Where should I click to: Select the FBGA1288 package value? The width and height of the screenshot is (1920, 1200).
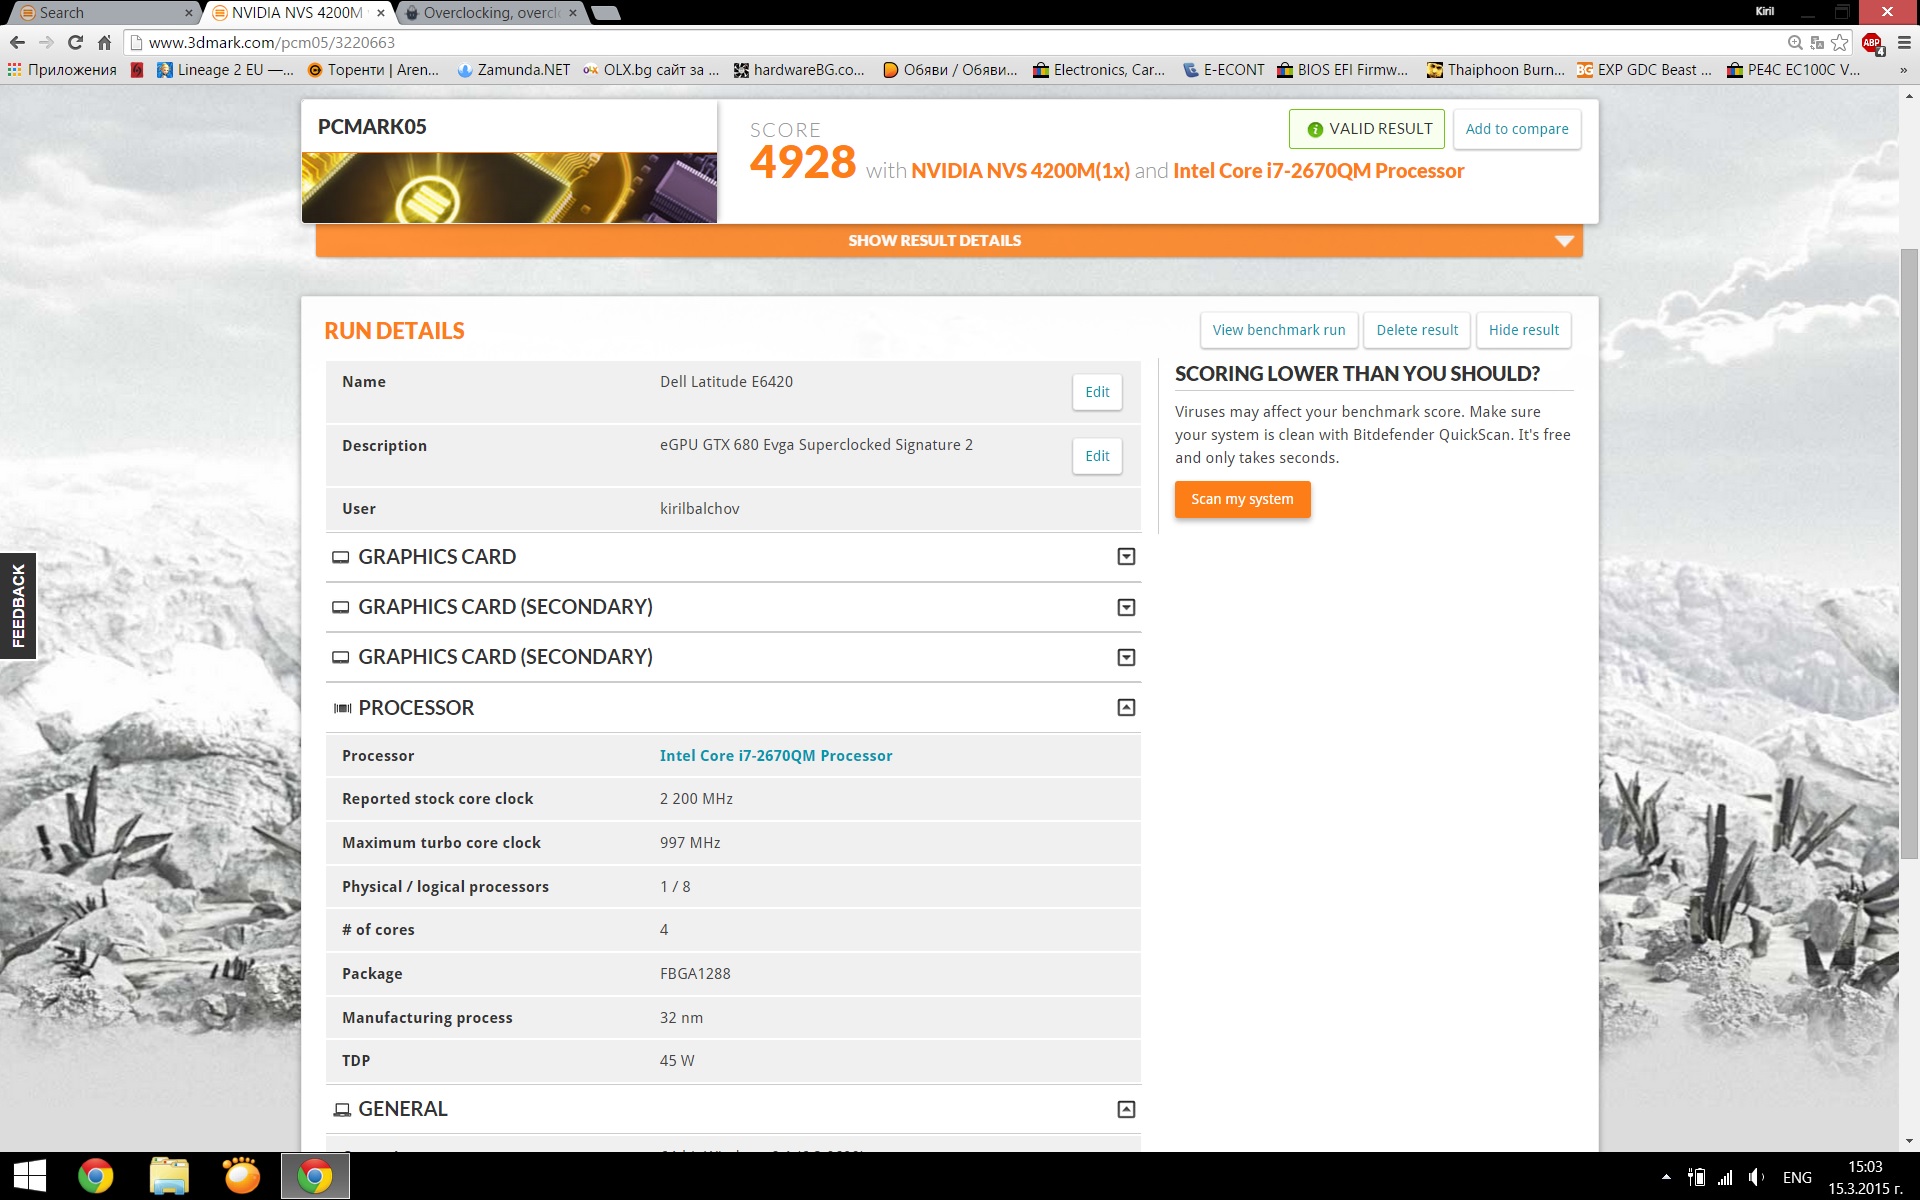[695, 974]
